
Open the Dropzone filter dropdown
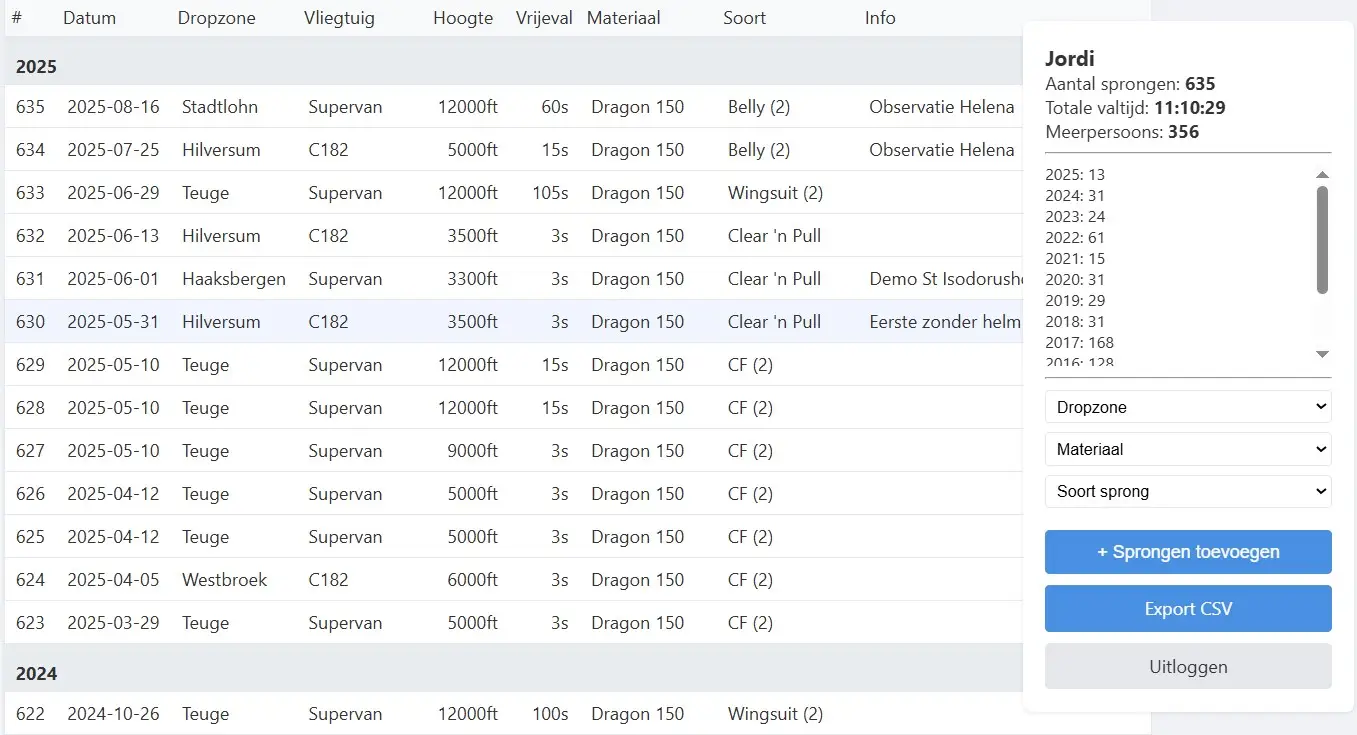(x=1187, y=406)
